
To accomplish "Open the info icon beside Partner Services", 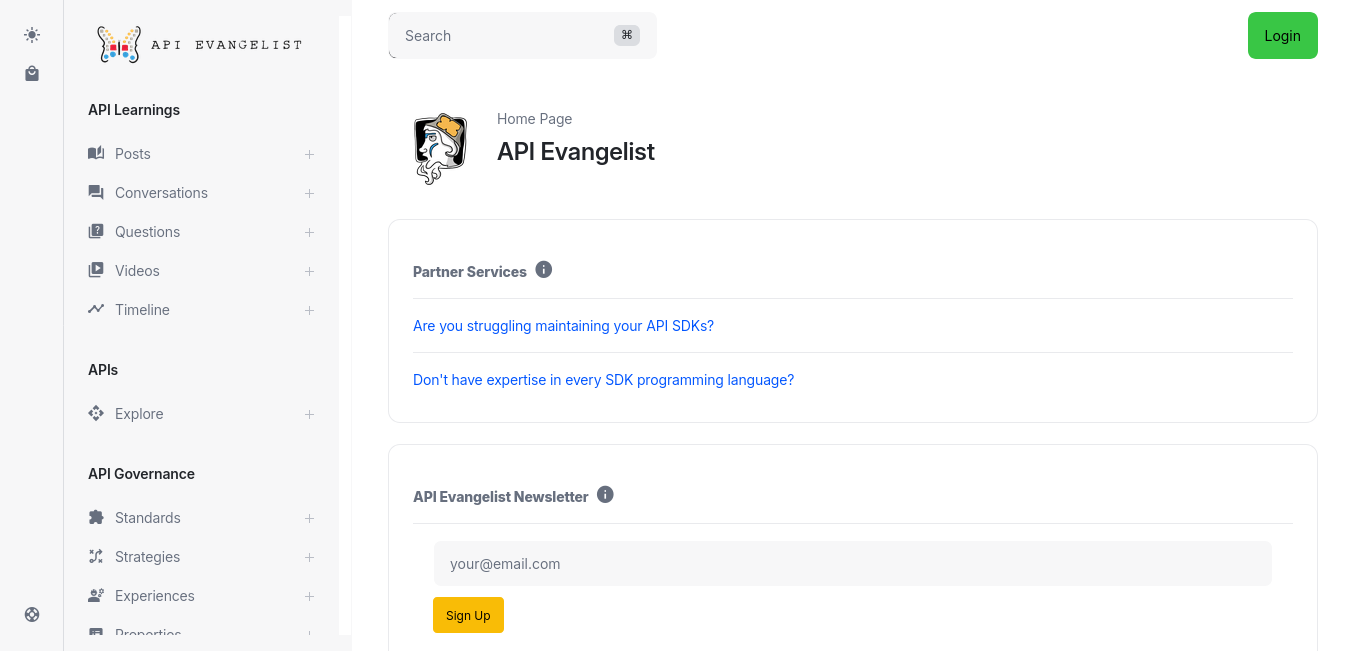I will coord(544,270).
